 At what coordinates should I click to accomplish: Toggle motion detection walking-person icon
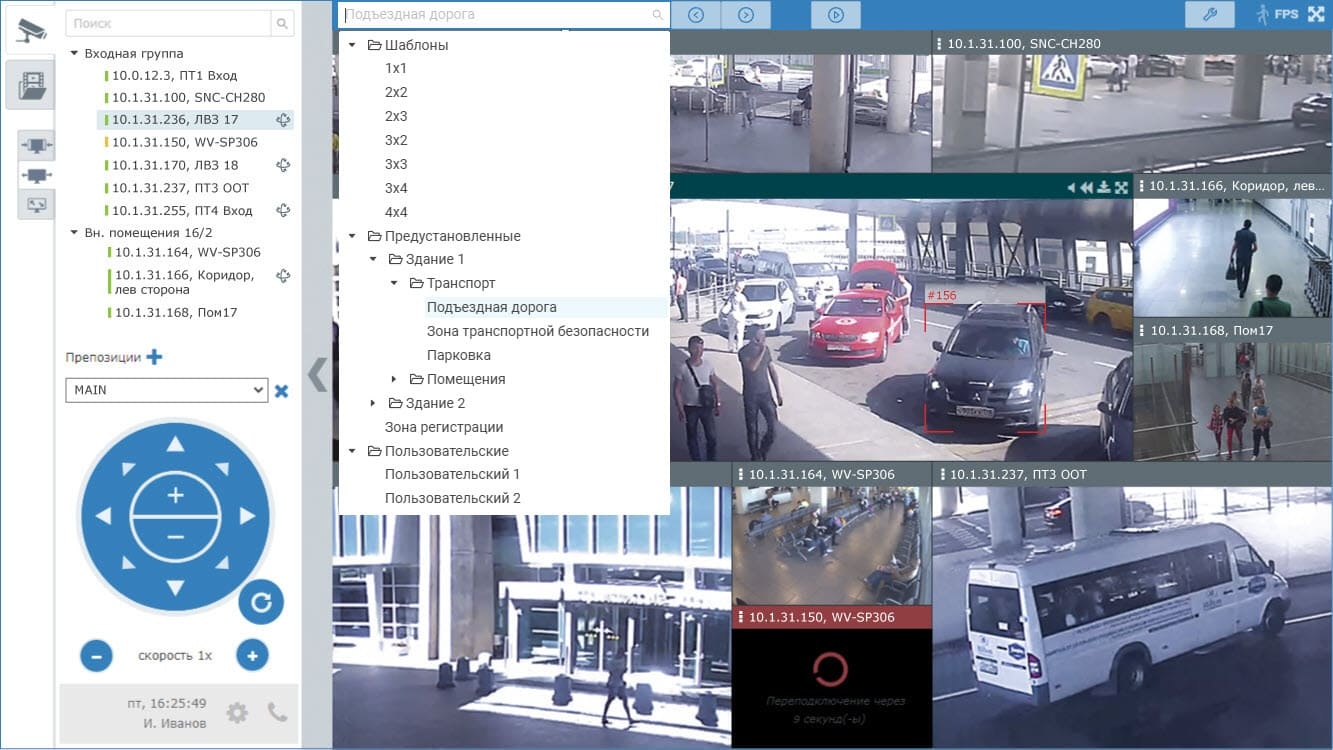coord(1261,15)
